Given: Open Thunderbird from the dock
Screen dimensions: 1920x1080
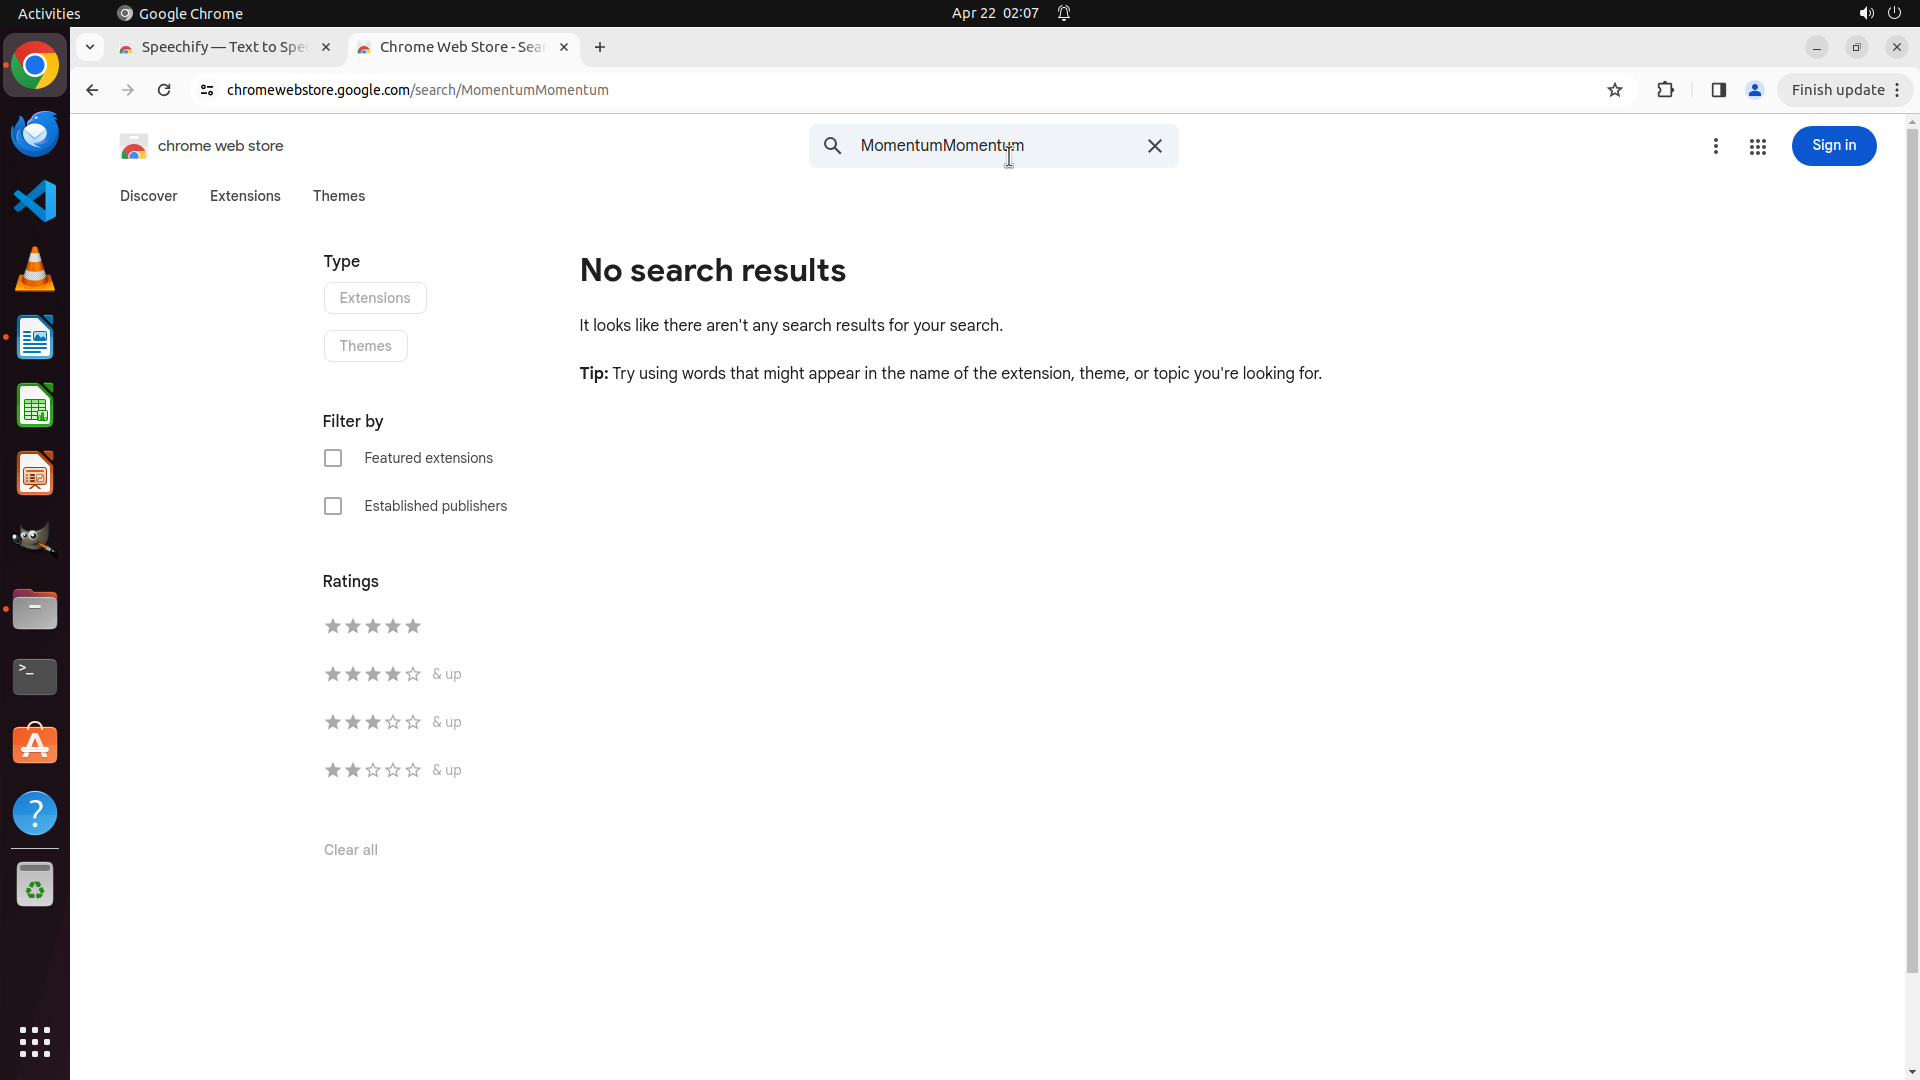Looking at the screenshot, I should [35, 134].
